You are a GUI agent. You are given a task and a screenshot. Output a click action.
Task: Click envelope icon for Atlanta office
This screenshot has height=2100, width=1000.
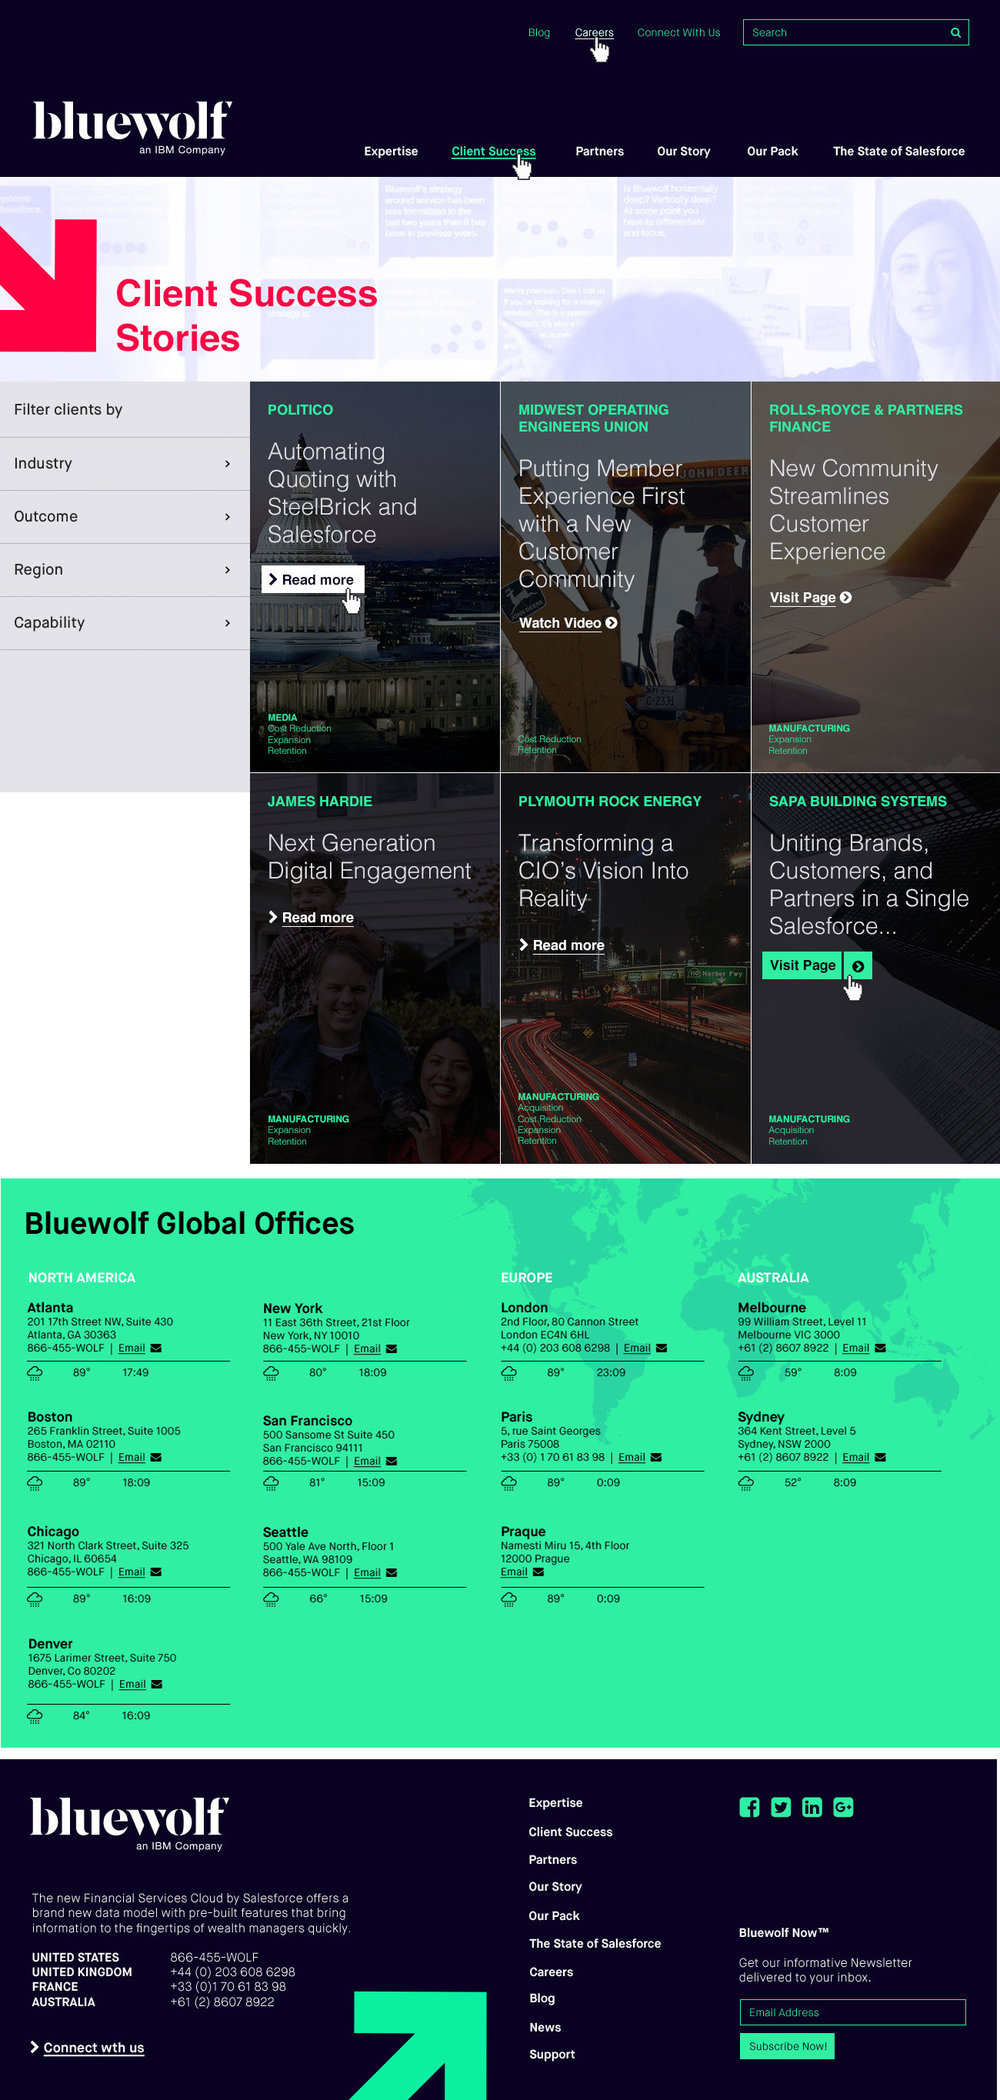(156, 1348)
